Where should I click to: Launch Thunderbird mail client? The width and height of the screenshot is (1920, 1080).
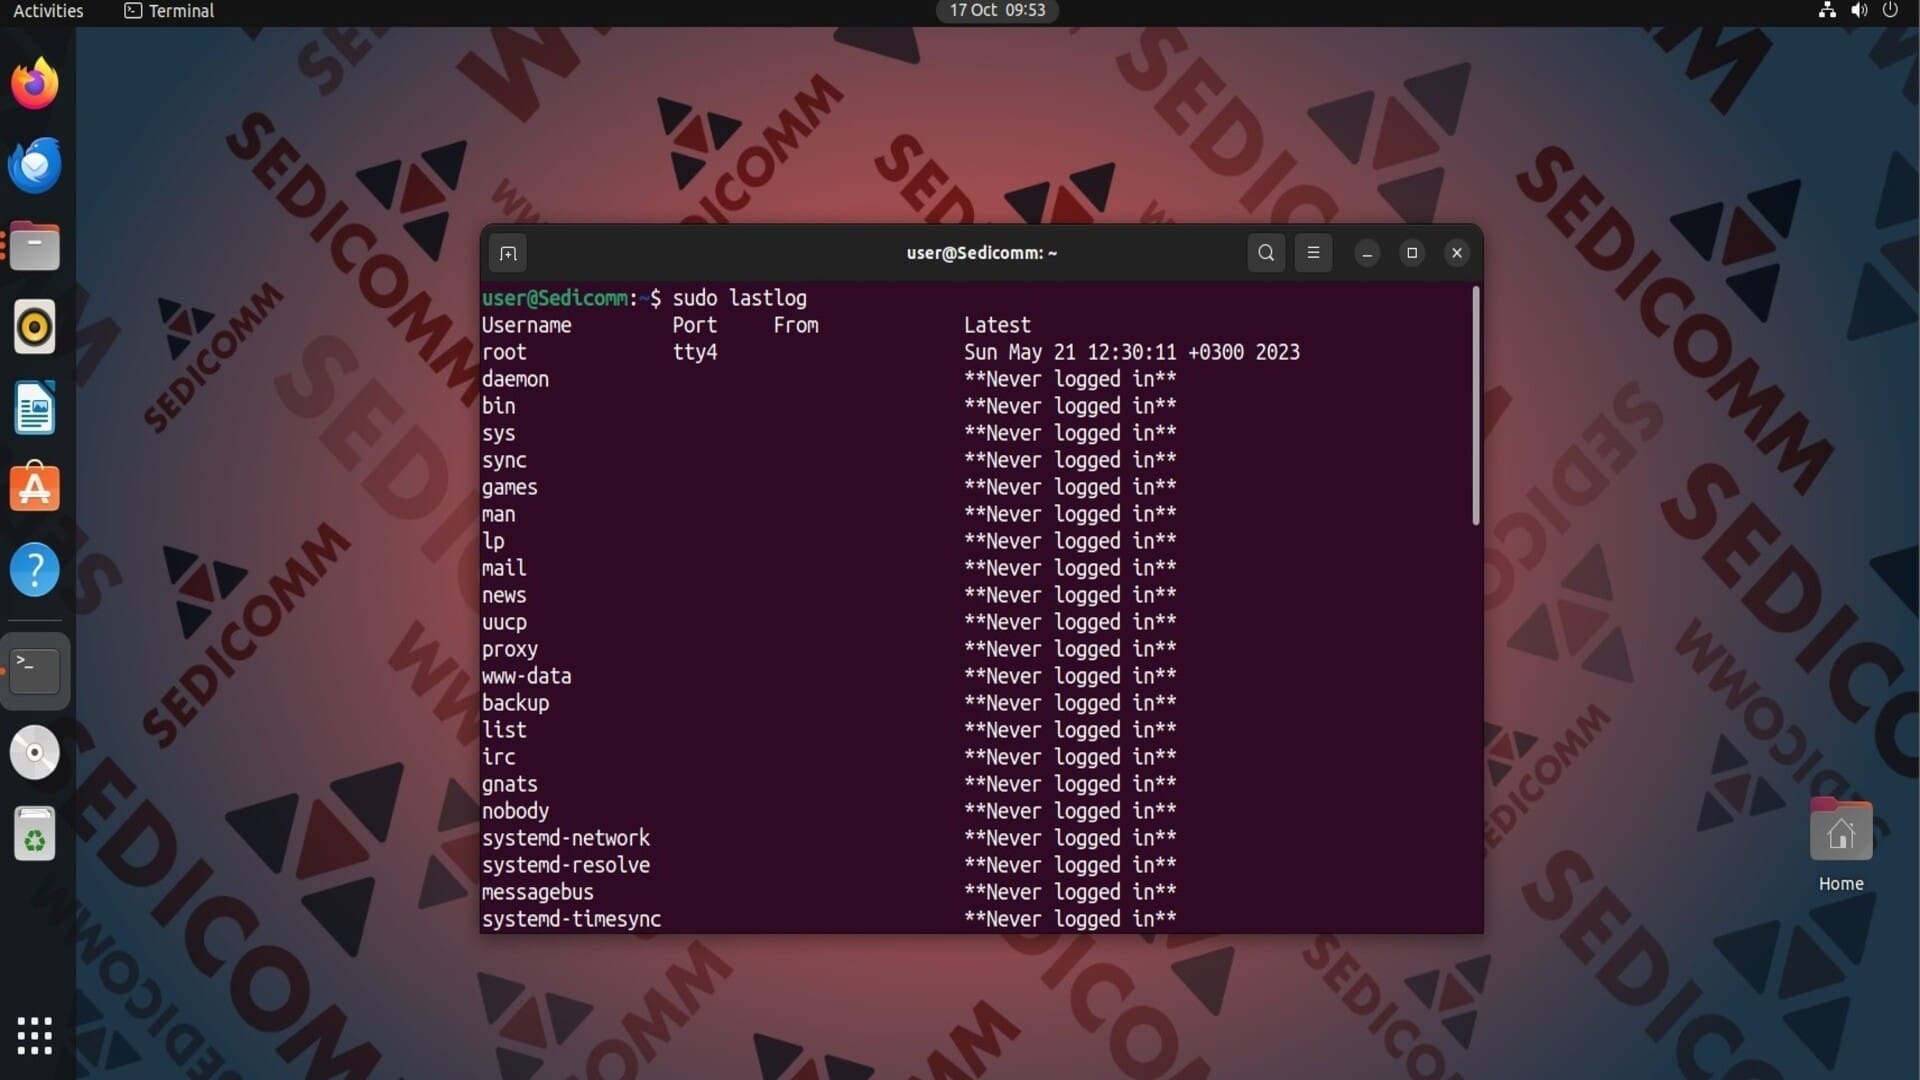pyautogui.click(x=35, y=165)
